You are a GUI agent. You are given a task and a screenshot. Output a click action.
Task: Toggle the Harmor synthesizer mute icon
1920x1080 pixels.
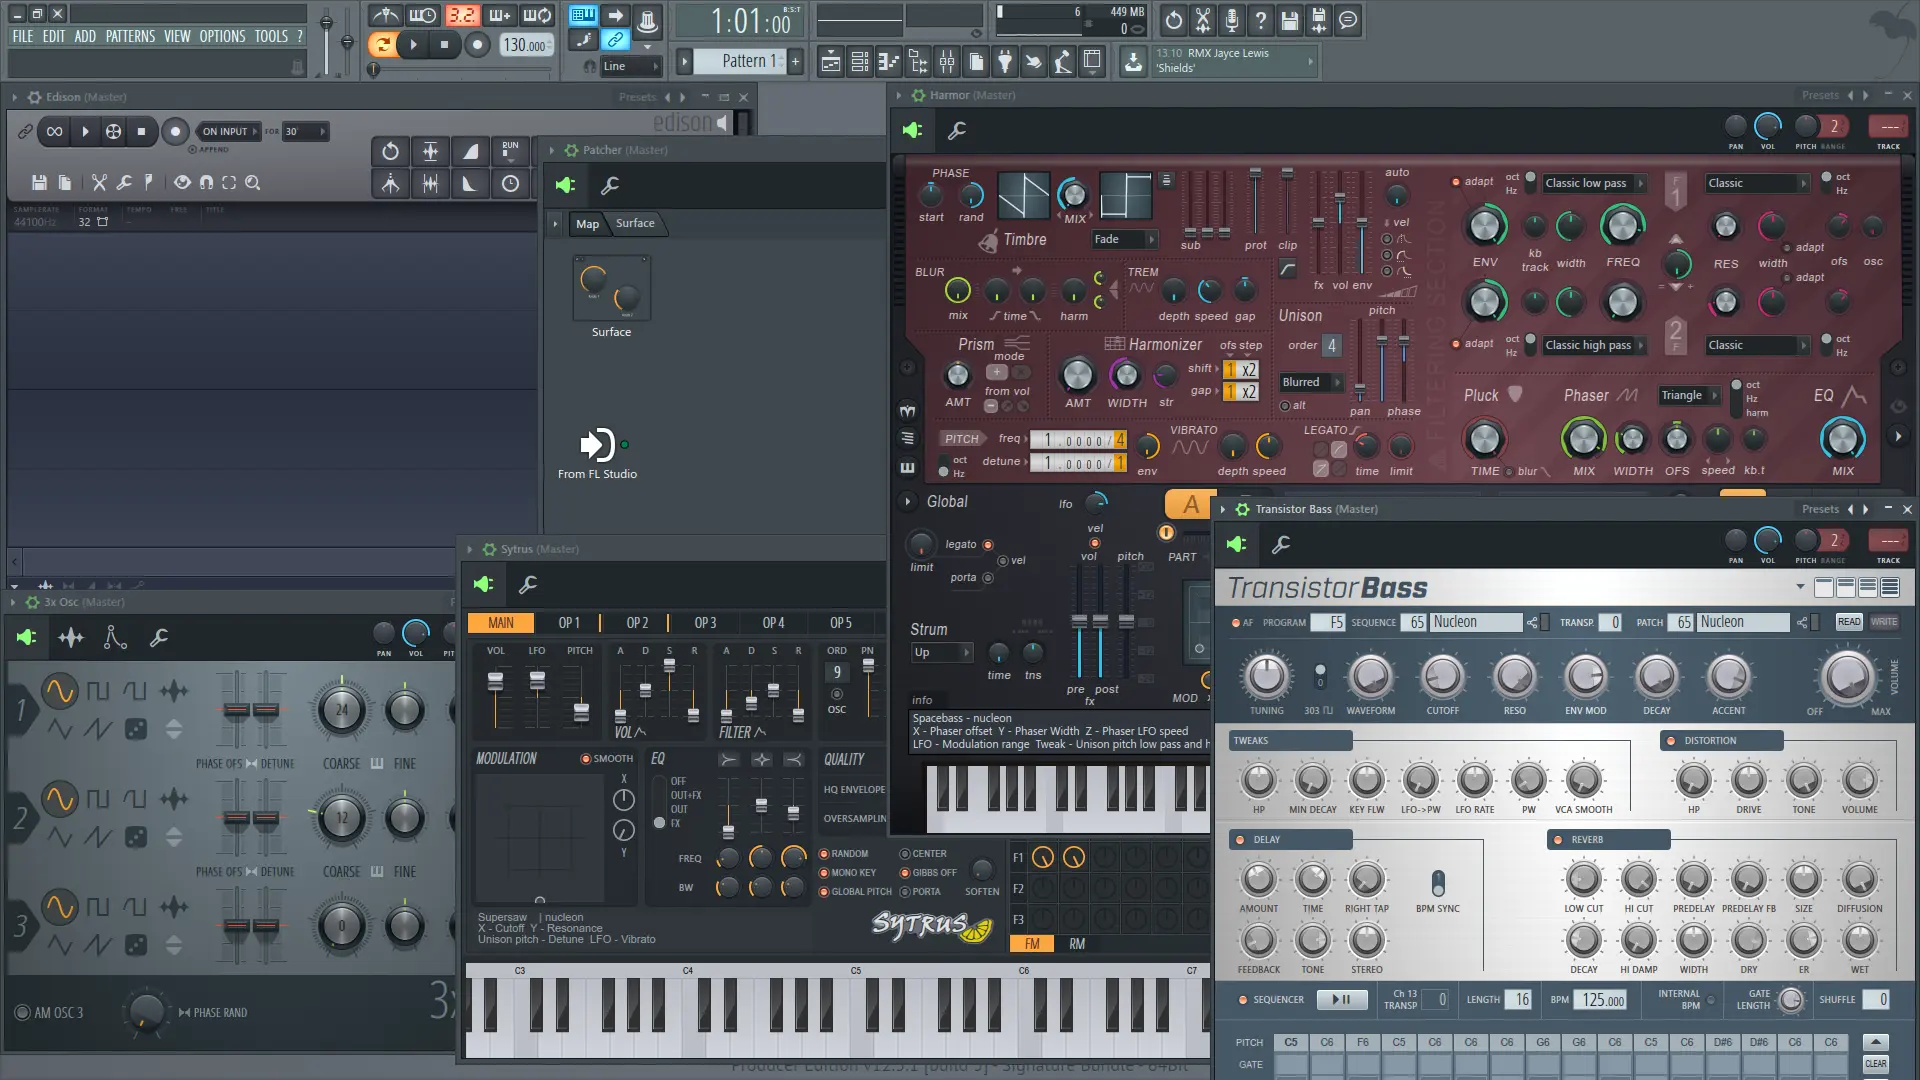pos(914,128)
